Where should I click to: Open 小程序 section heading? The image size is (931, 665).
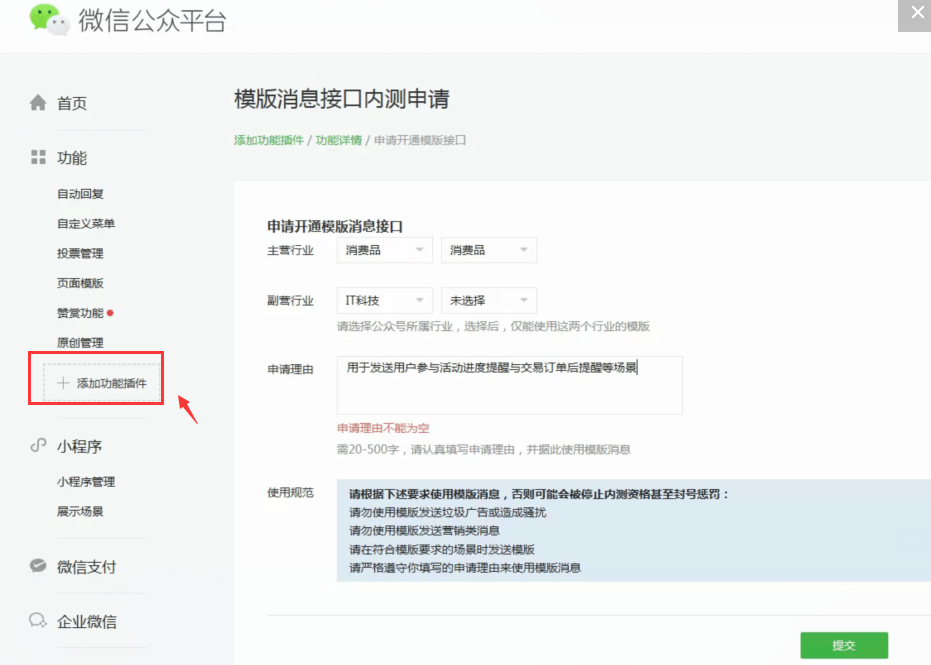coord(80,446)
